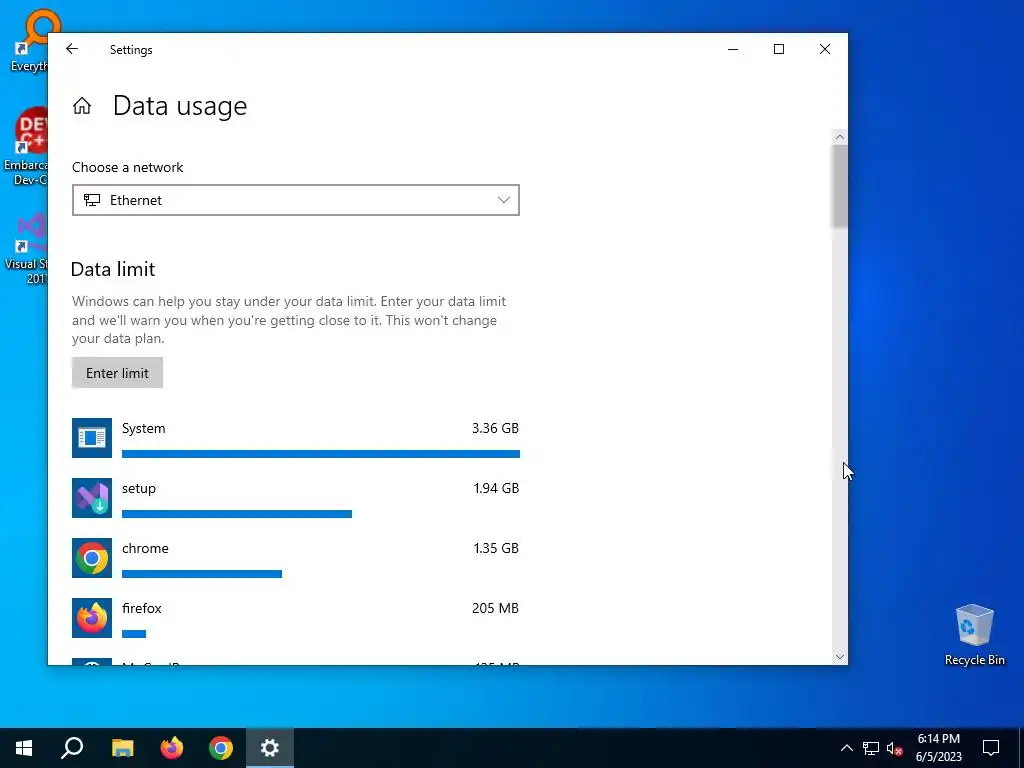
Task: Go back with the Settings back arrow
Action: (72, 49)
